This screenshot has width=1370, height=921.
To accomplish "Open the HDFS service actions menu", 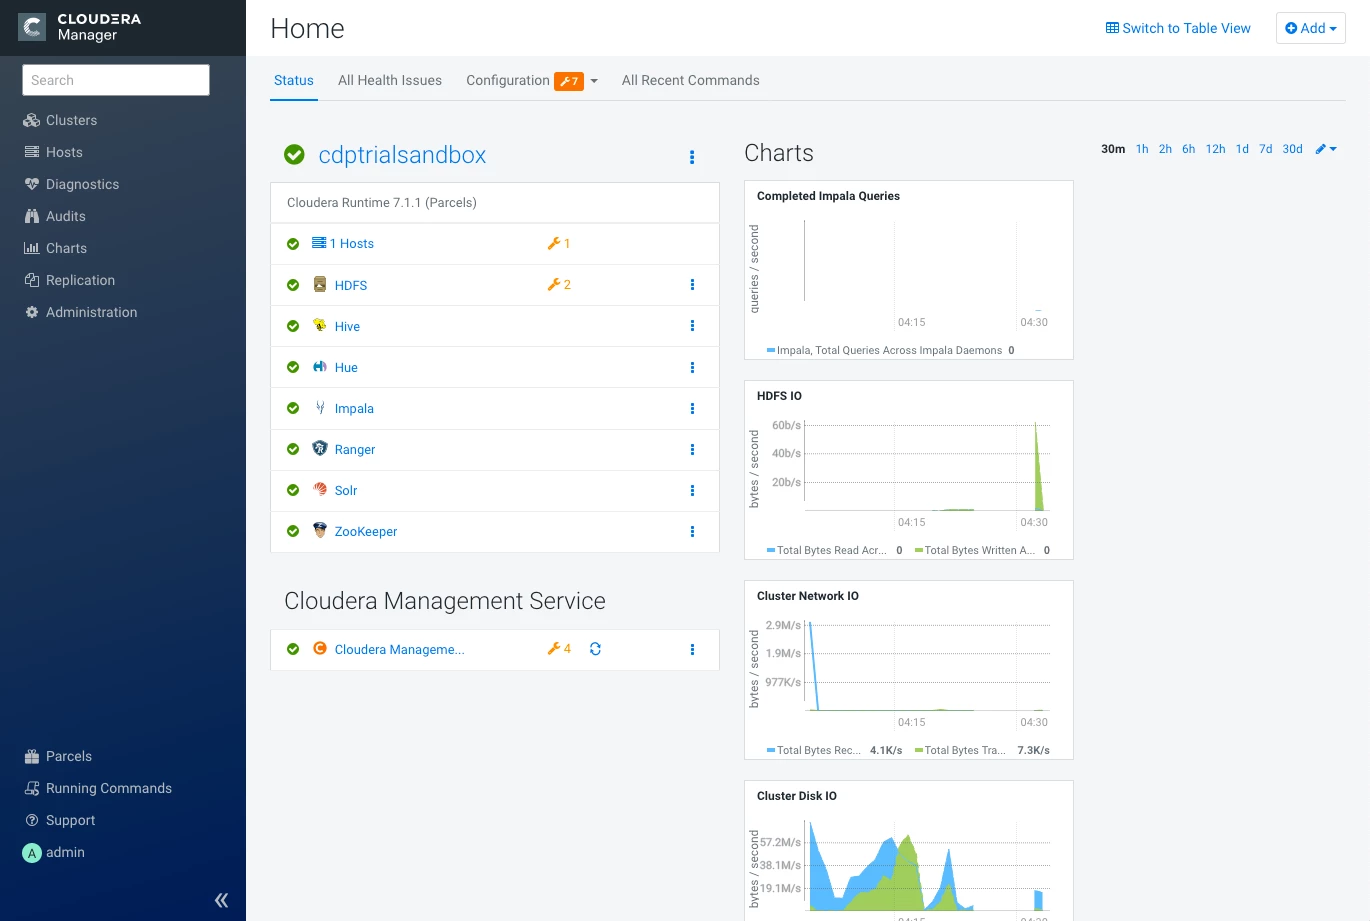I will [x=692, y=285].
